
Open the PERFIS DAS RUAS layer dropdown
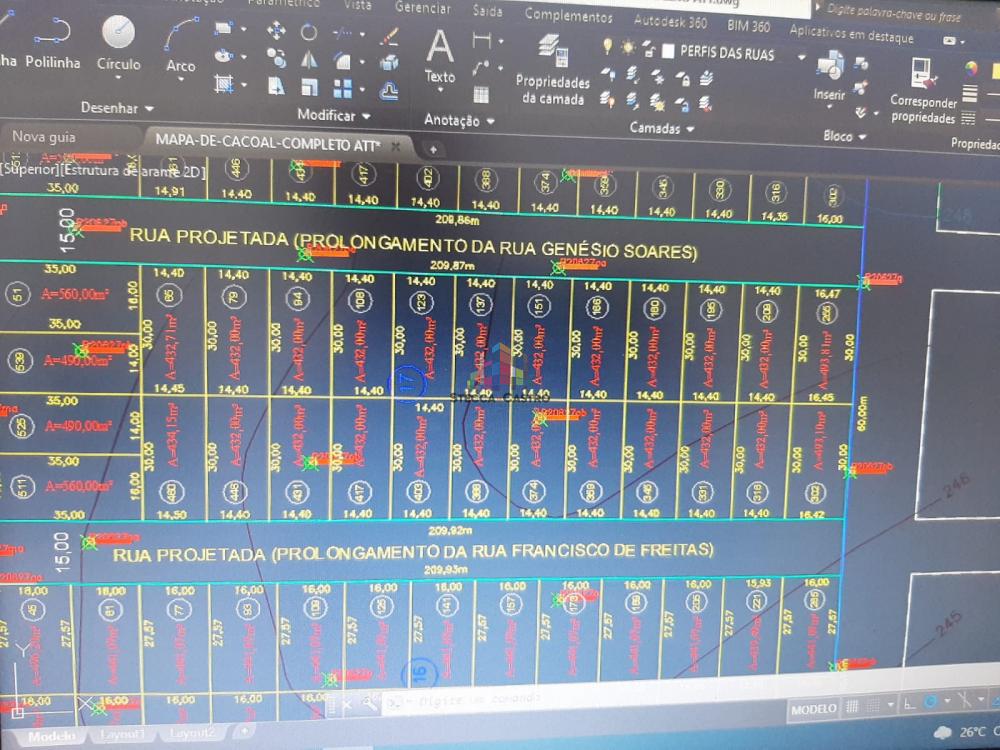pyautogui.click(x=801, y=57)
